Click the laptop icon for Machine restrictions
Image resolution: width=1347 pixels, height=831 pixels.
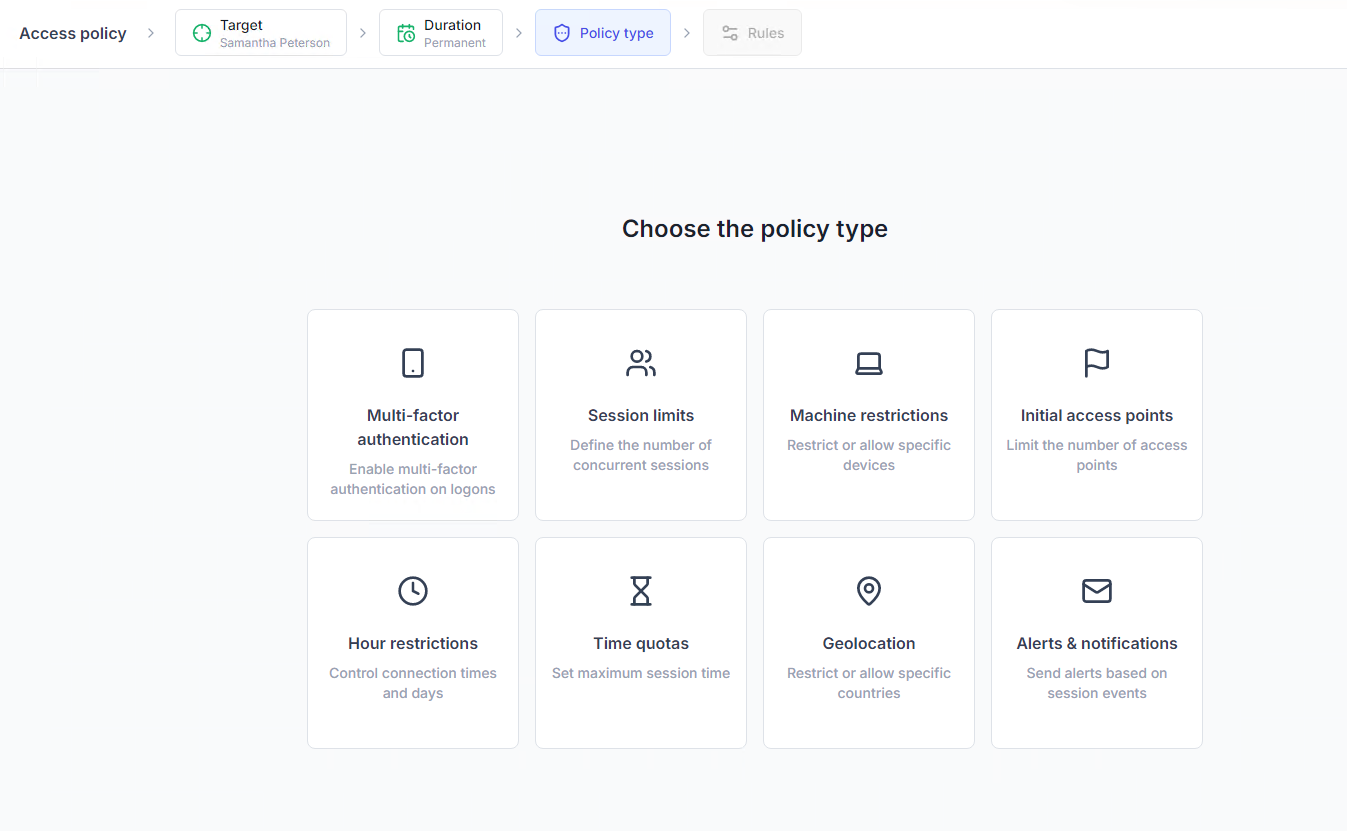[869, 363]
